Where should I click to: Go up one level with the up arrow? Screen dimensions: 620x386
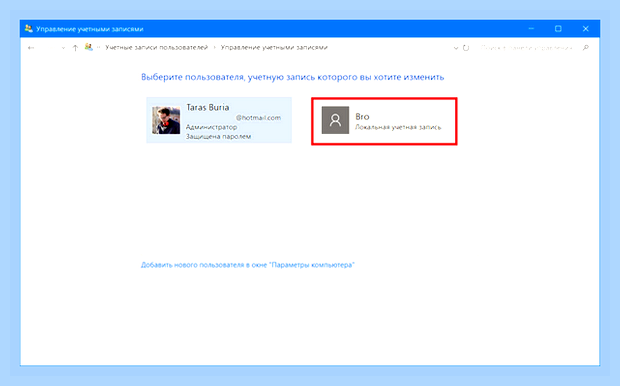click(x=75, y=48)
